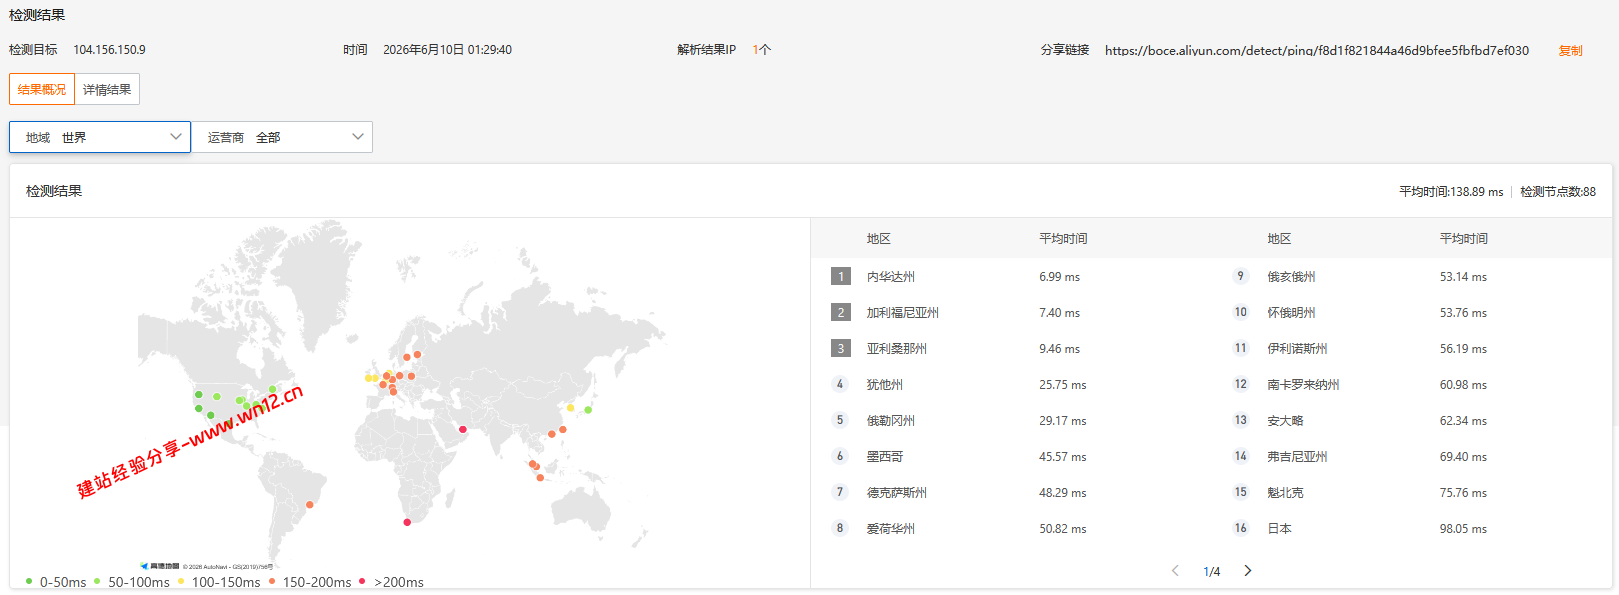The image size is (1619, 595).
Task: Click the 6.99 ms value
Action: click(1059, 277)
